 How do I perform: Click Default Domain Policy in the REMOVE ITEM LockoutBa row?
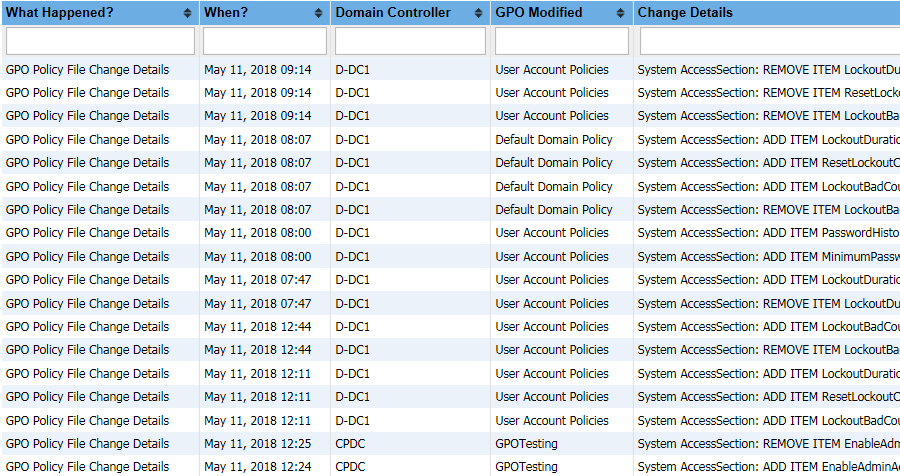pyautogui.click(x=554, y=210)
